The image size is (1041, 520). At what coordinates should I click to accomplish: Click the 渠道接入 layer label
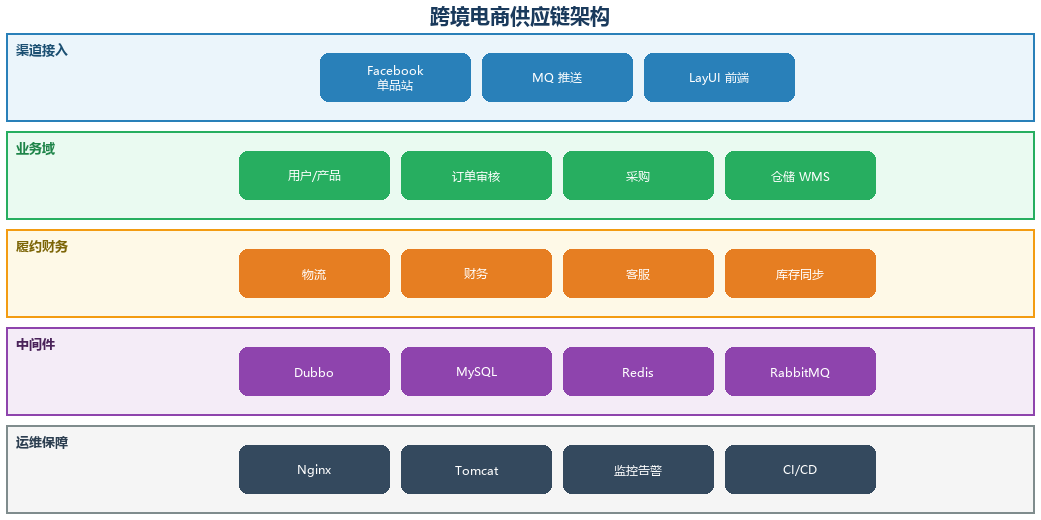click(42, 50)
